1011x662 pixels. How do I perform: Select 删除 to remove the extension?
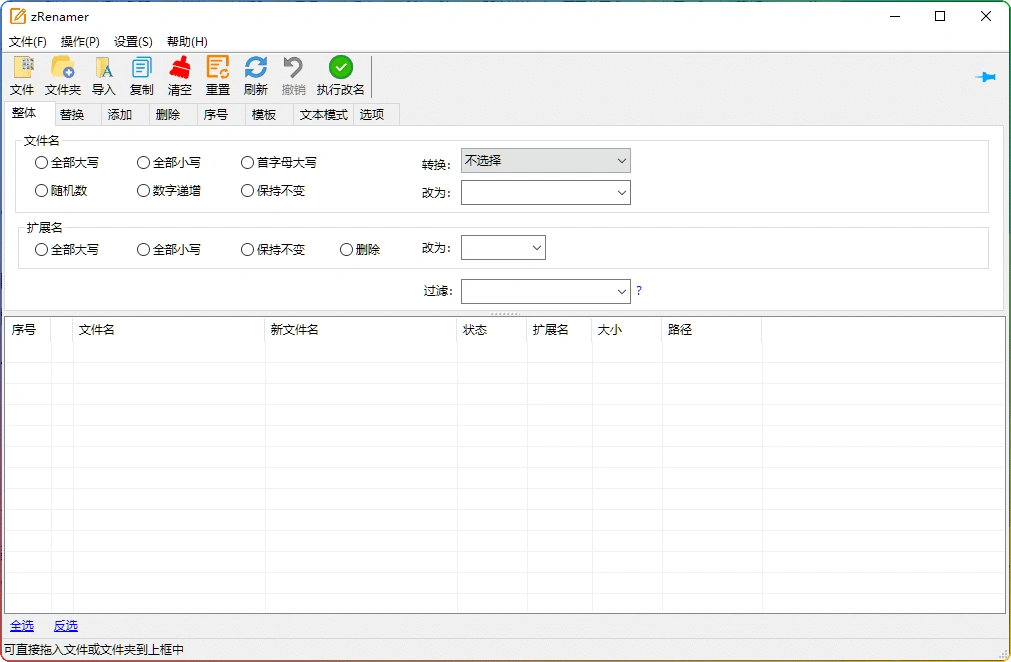(345, 249)
